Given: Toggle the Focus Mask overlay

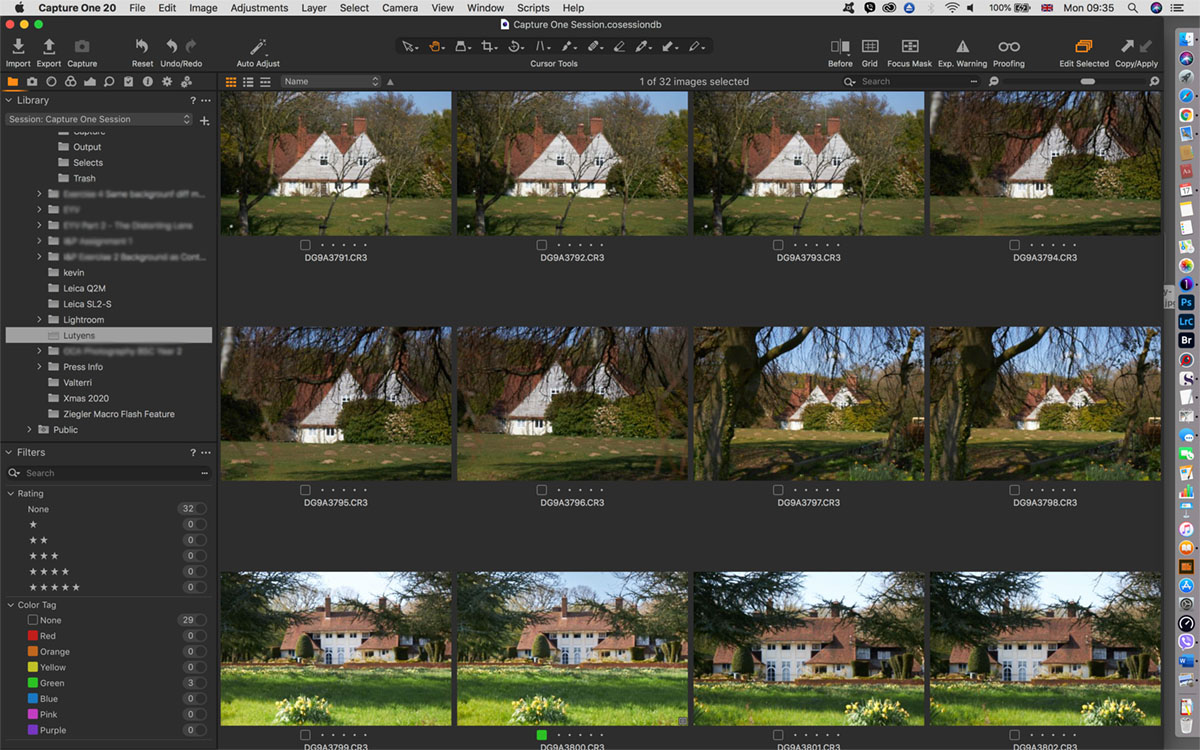Looking at the screenshot, I should pos(909,47).
